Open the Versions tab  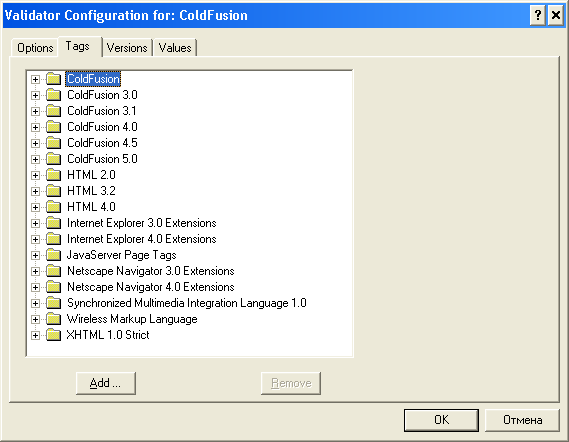coord(127,48)
